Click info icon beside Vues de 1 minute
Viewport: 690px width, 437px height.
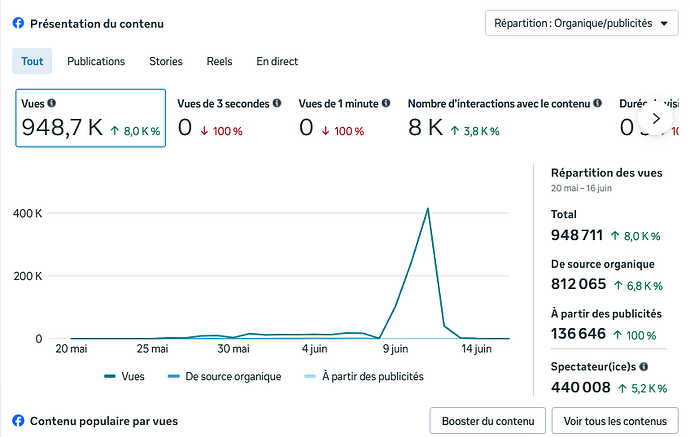(x=386, y=103)
